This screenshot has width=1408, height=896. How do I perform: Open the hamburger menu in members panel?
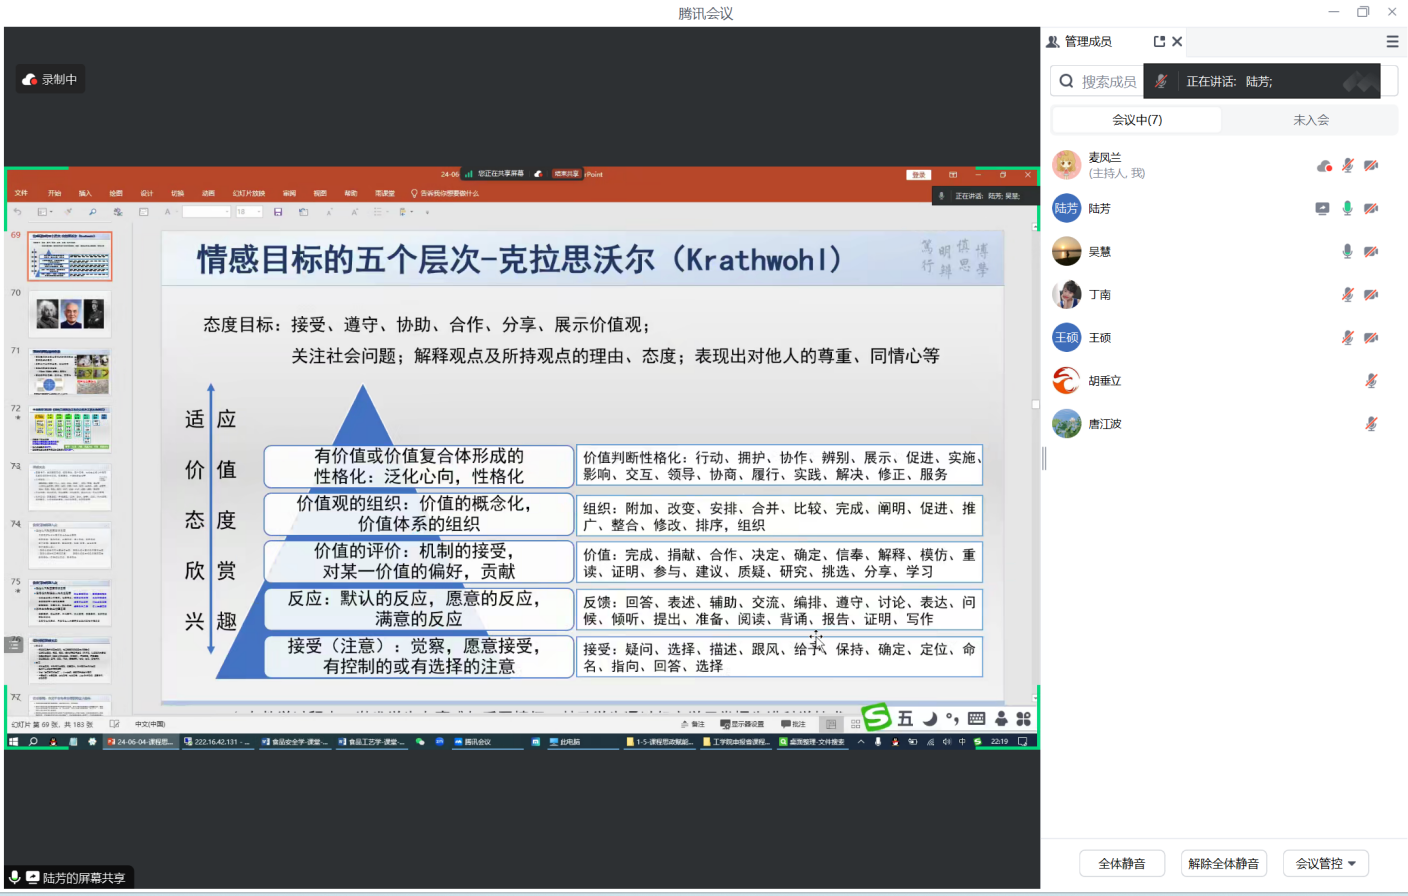(x=1392, y=42)
